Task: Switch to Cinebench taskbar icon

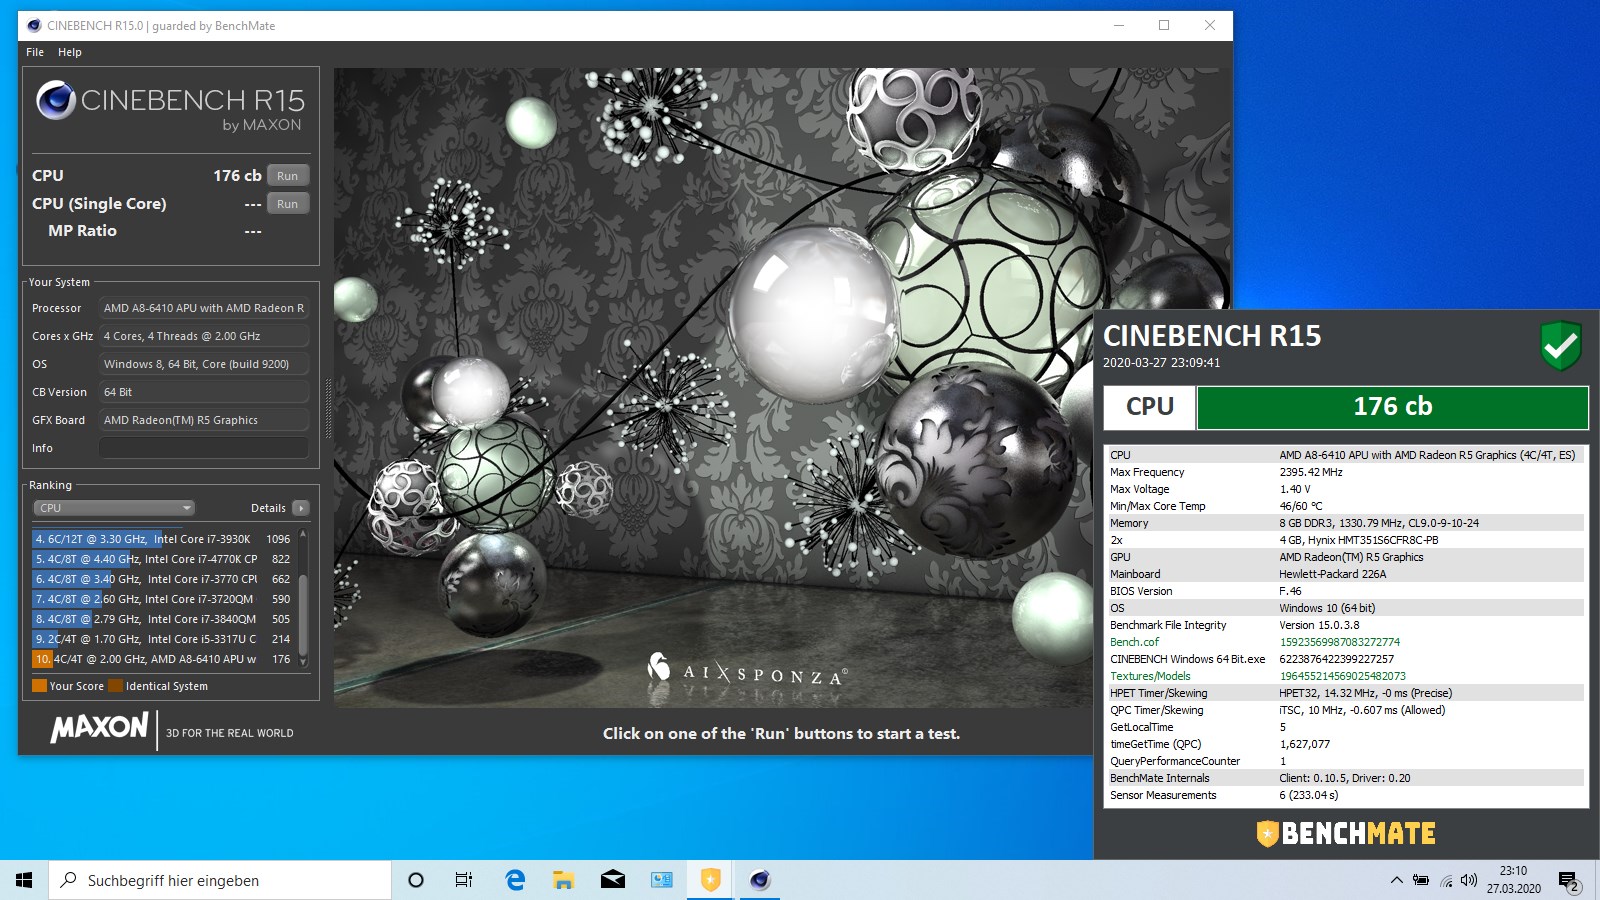Action: [x=760, y=880]
